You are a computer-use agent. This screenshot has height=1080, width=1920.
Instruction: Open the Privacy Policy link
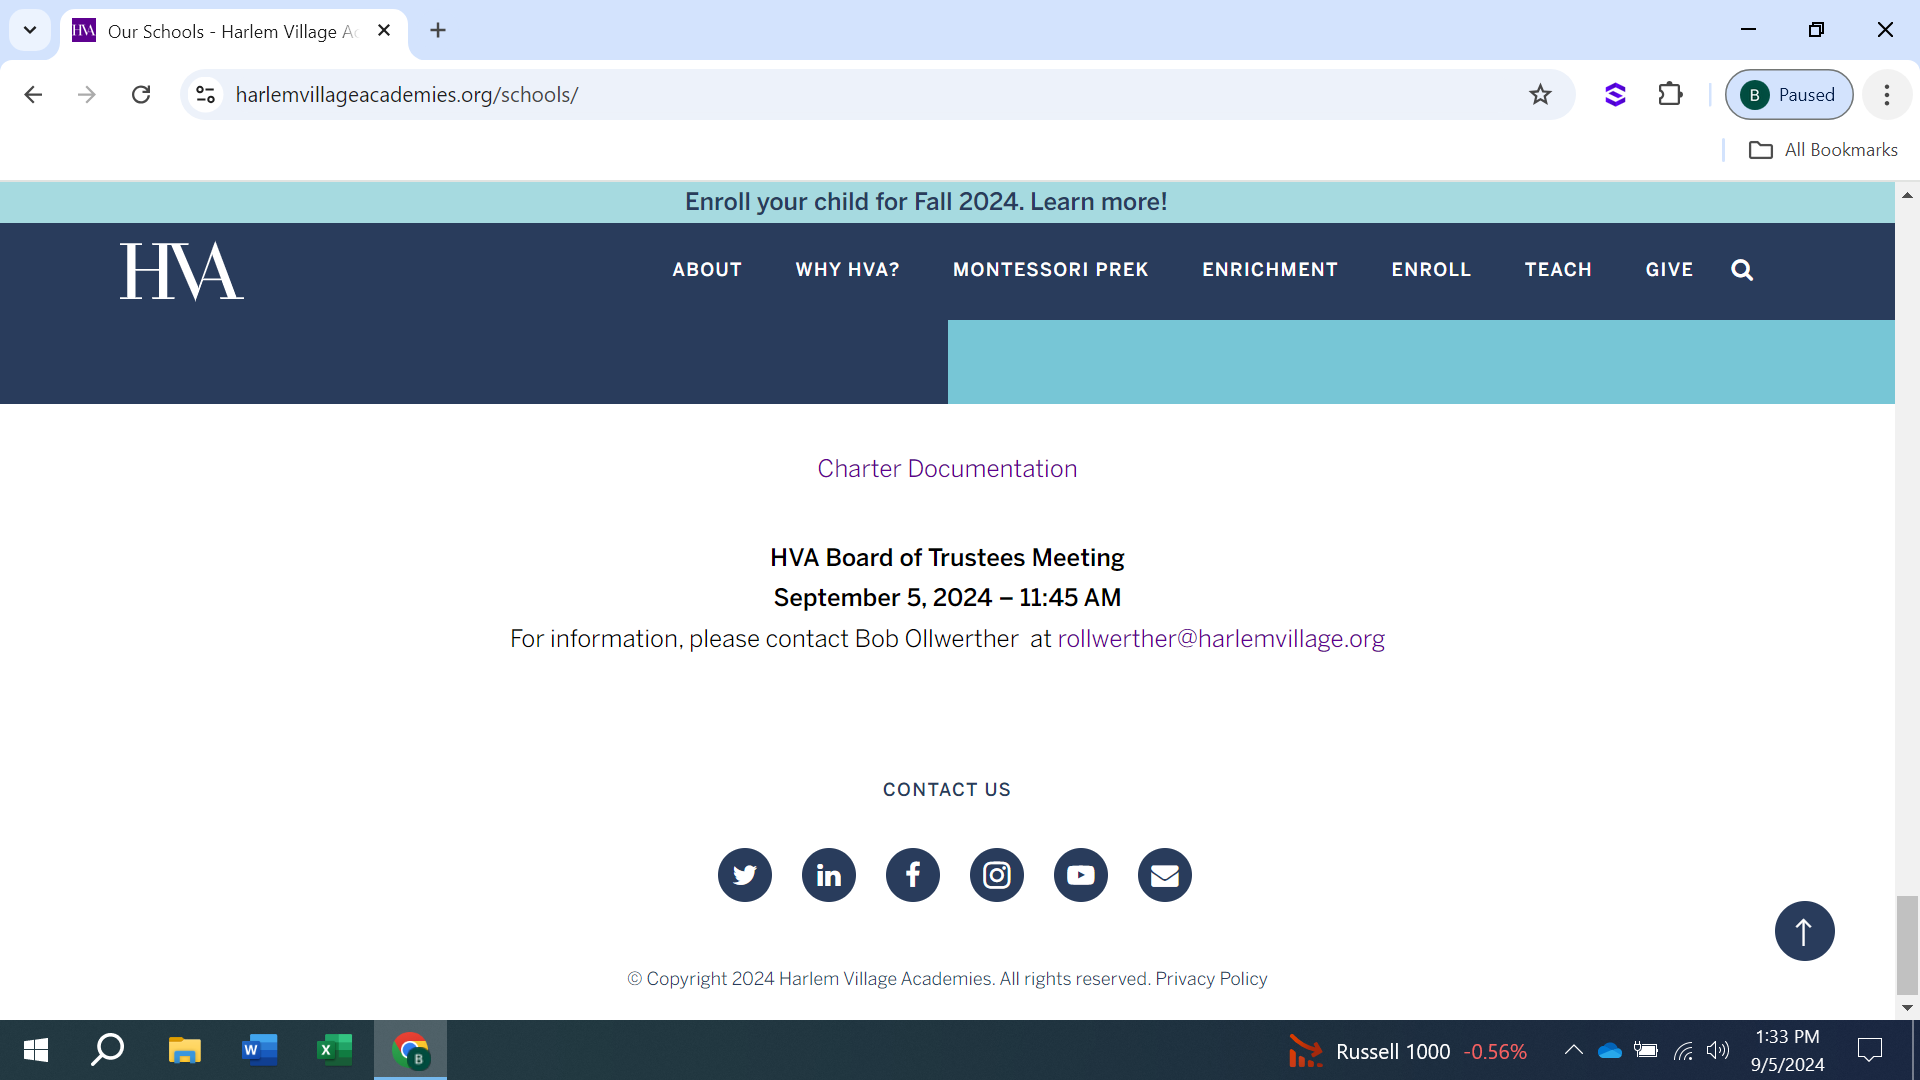(x=1211, y=979)
